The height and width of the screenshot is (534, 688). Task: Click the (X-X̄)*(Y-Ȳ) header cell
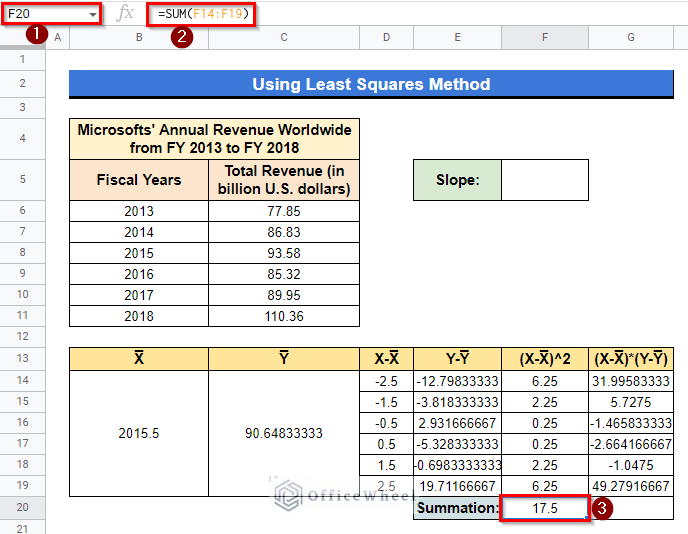coord(631,359)
